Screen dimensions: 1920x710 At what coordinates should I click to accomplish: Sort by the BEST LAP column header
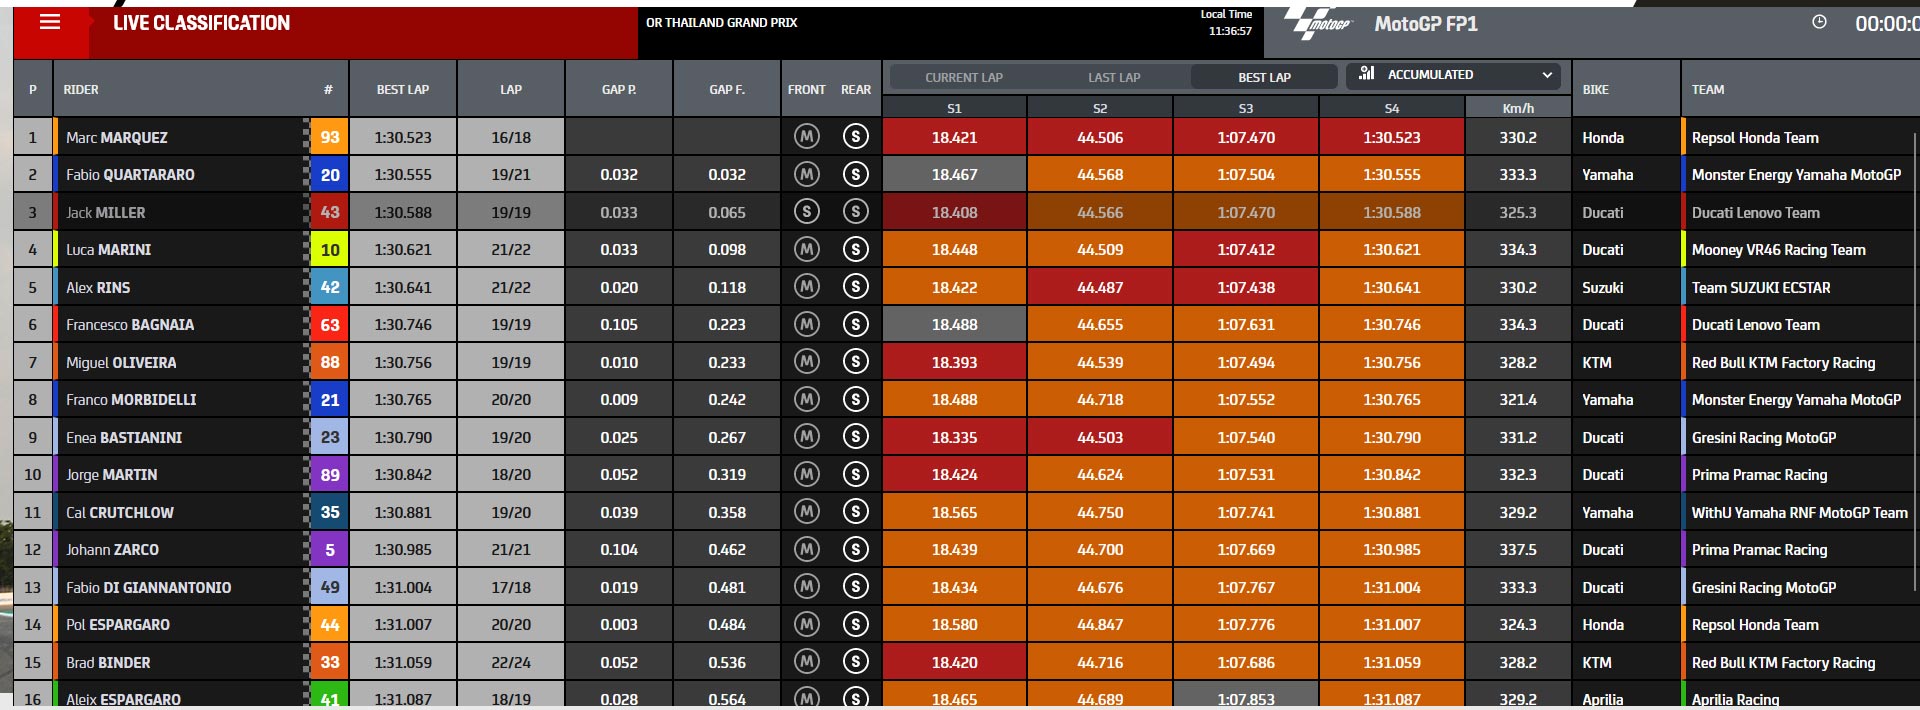(x=403, y=89)
